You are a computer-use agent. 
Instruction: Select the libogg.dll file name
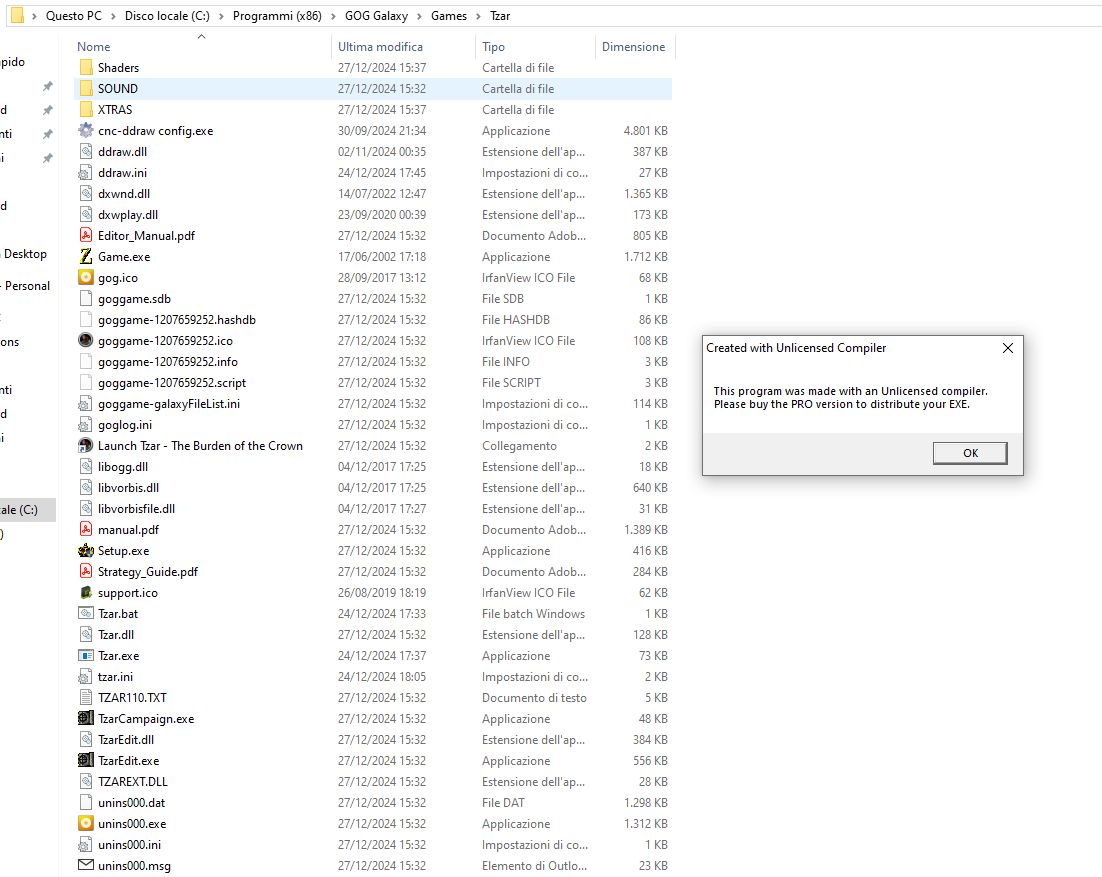point(123,467)
